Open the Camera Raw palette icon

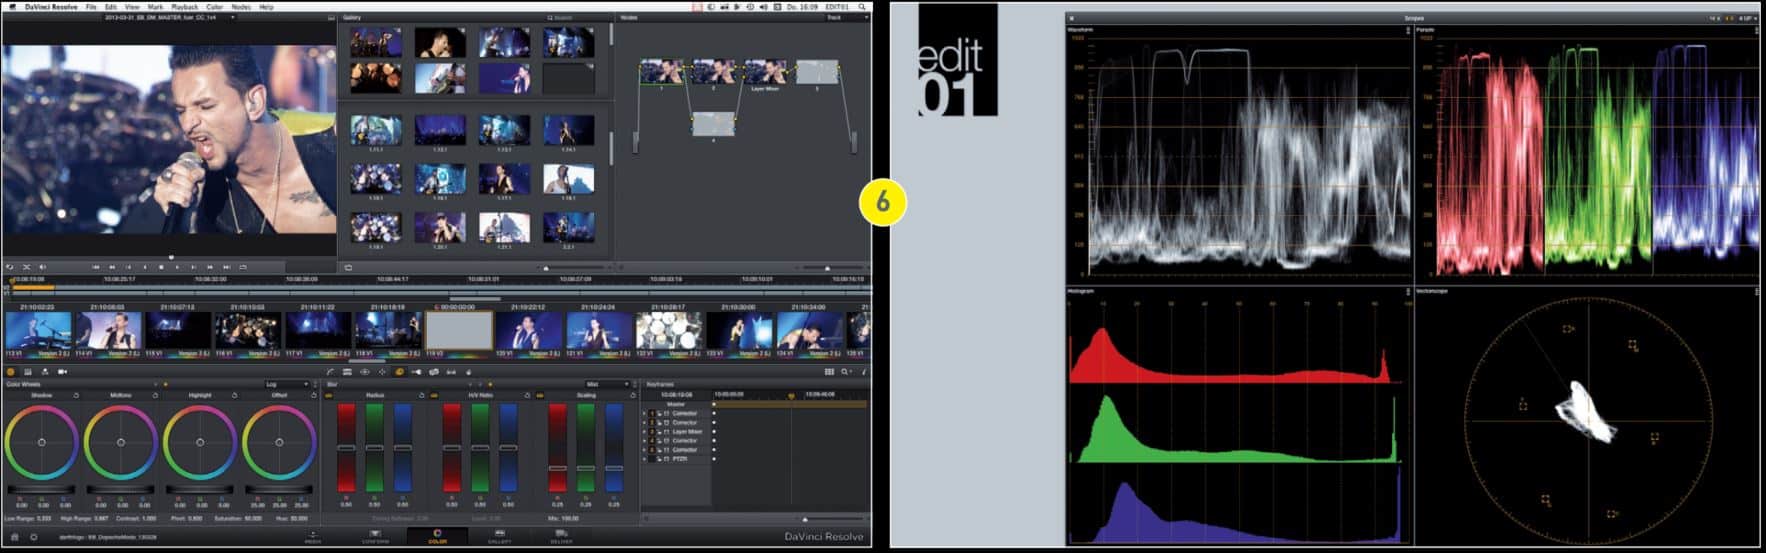coord(62,372)
